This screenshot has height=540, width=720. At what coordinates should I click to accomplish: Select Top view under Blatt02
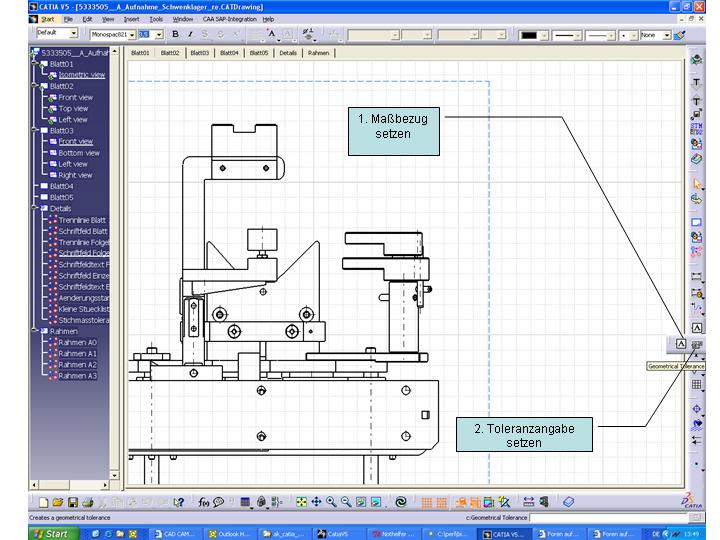click(x=73, y=108)
